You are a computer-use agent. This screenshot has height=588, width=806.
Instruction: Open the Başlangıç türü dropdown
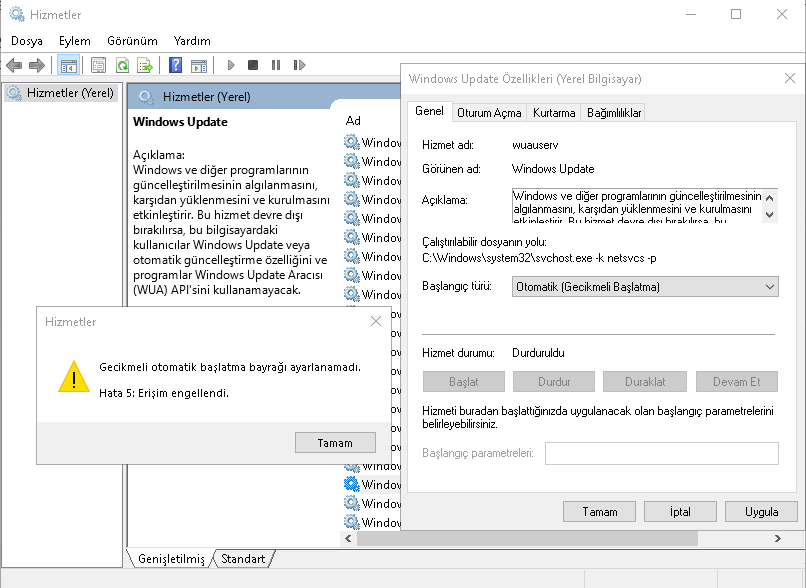click(x=645, y=287)
